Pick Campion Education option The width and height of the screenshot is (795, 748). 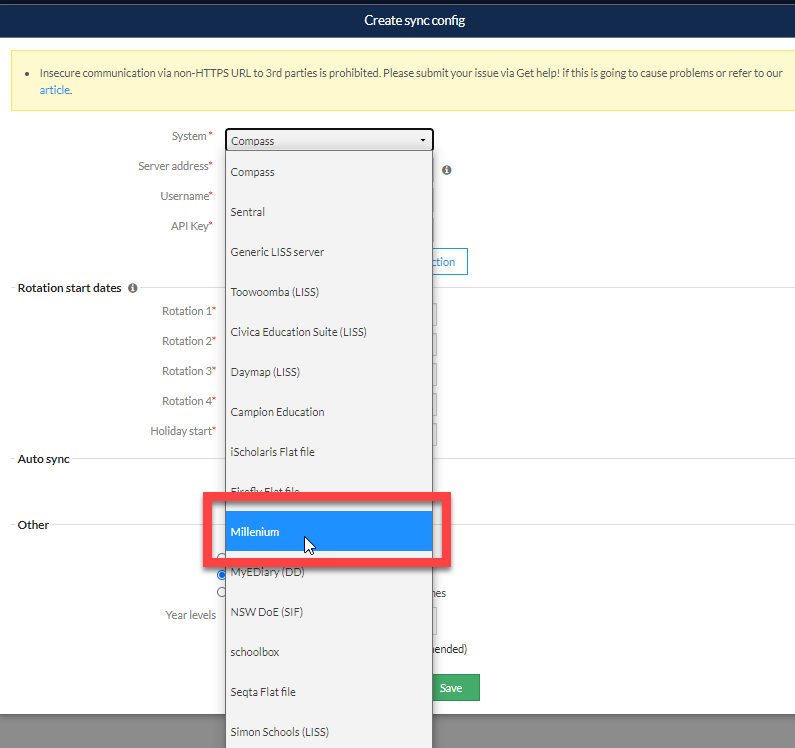329,412
